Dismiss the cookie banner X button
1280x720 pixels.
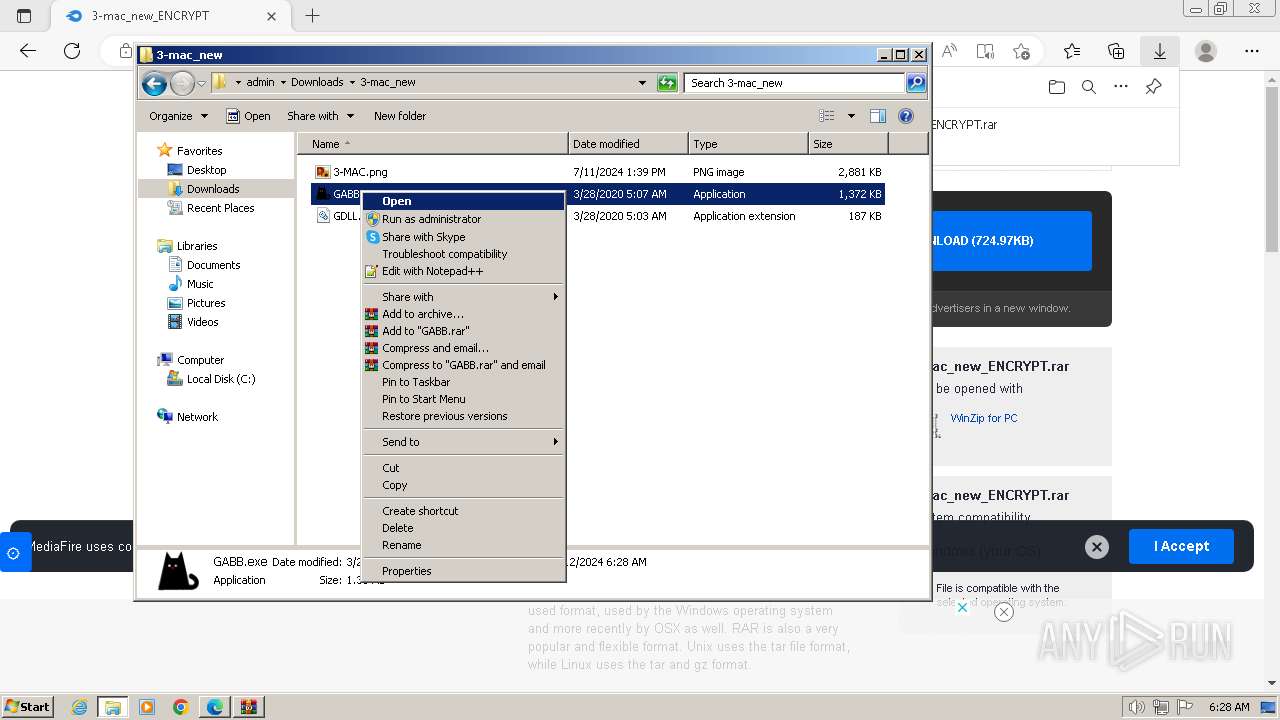[1097, 546]
